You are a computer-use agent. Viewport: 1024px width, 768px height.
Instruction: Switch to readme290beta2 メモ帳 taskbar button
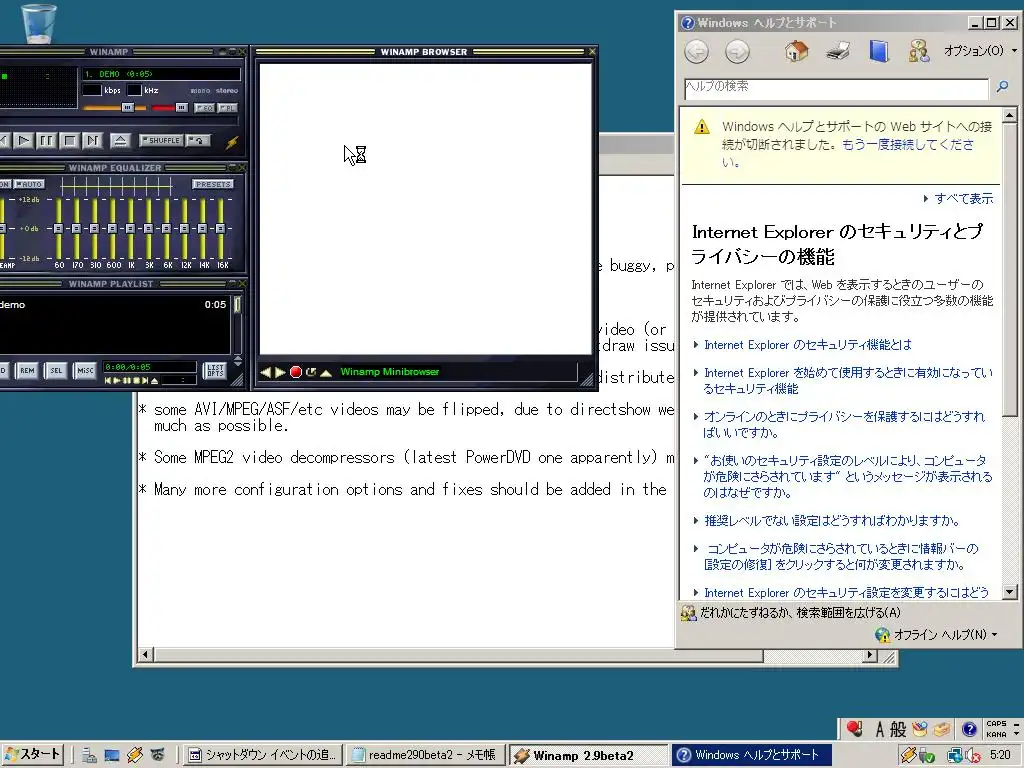tap(425, 756)
